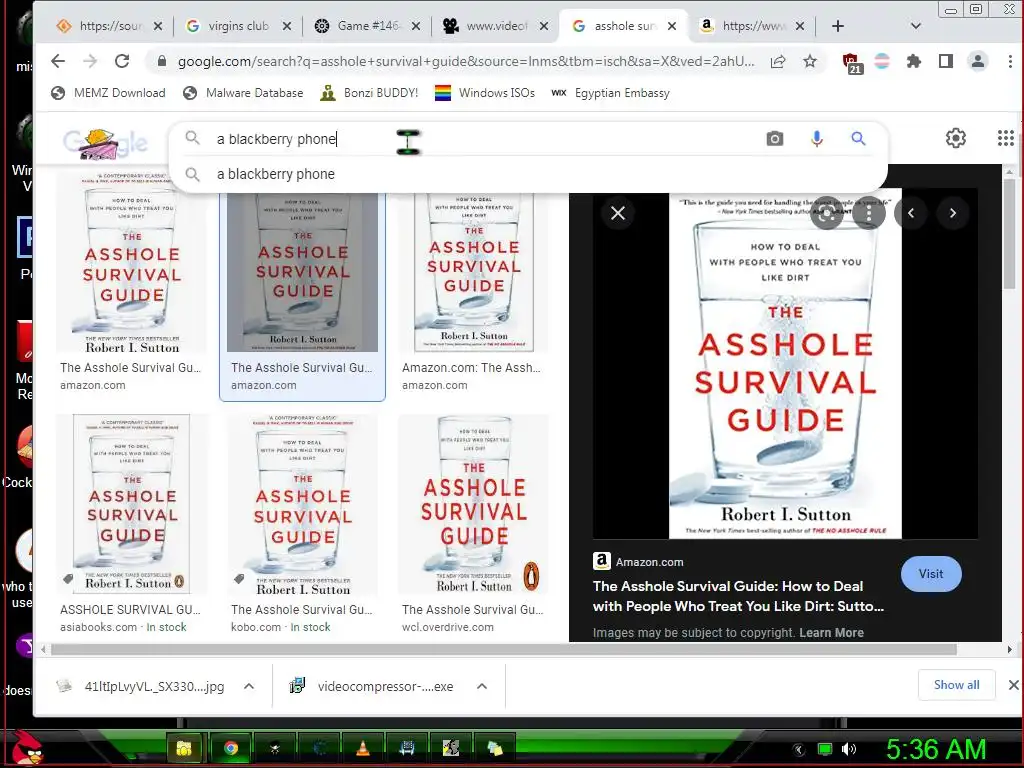Open the tab search dropdown arrow

point(916,26)
